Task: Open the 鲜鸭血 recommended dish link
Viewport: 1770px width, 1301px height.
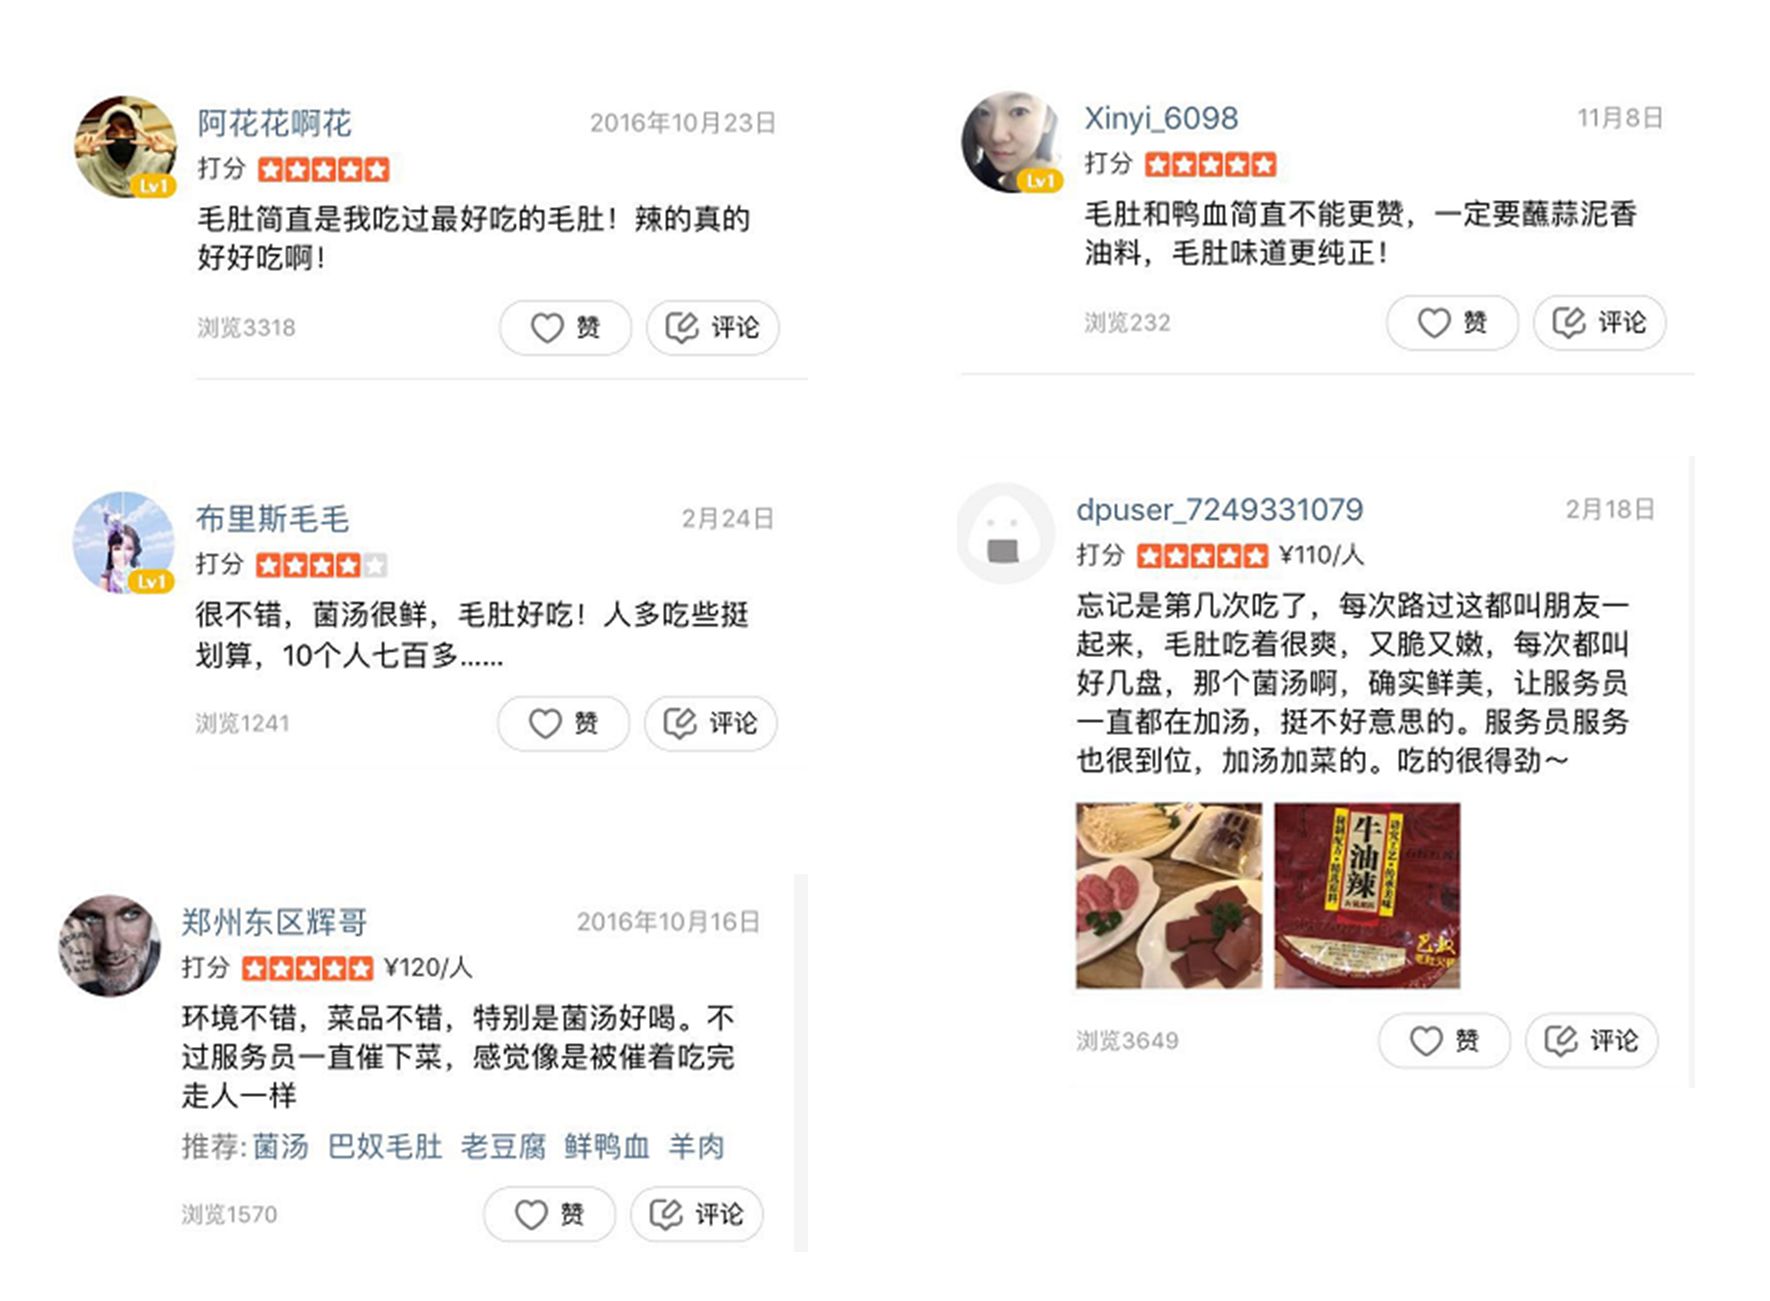Action: pos(607,1146)
